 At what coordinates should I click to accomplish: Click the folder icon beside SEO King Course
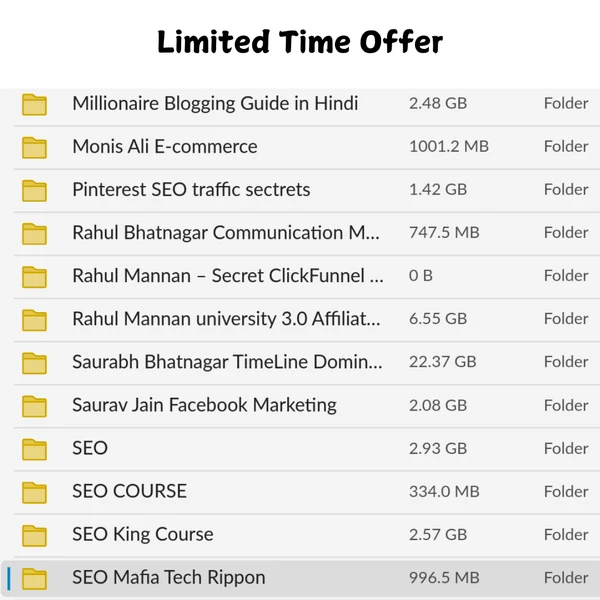pyautogui.click(x=35, y=534)
